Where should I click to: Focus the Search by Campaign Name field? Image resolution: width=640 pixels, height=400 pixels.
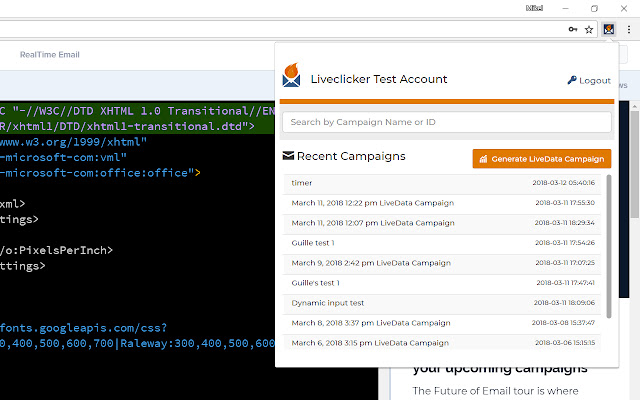(446, 122)
